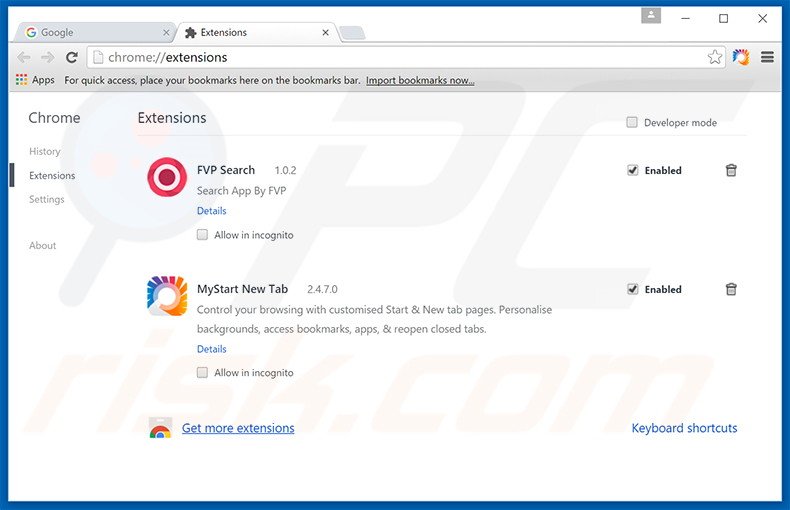Reload the page with the refresh icon
Image resolution: width=790 pixels, height=510 pixels.
pyautogui.click(x=72, y=57)
